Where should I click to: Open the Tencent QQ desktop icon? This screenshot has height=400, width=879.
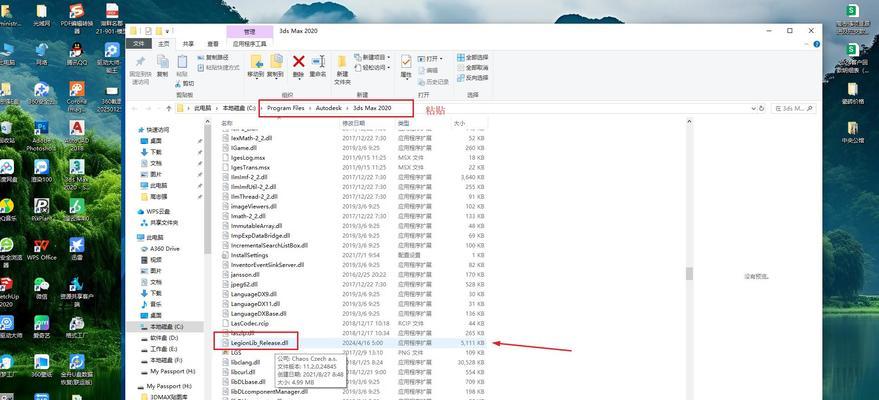[x=77, y=54]
